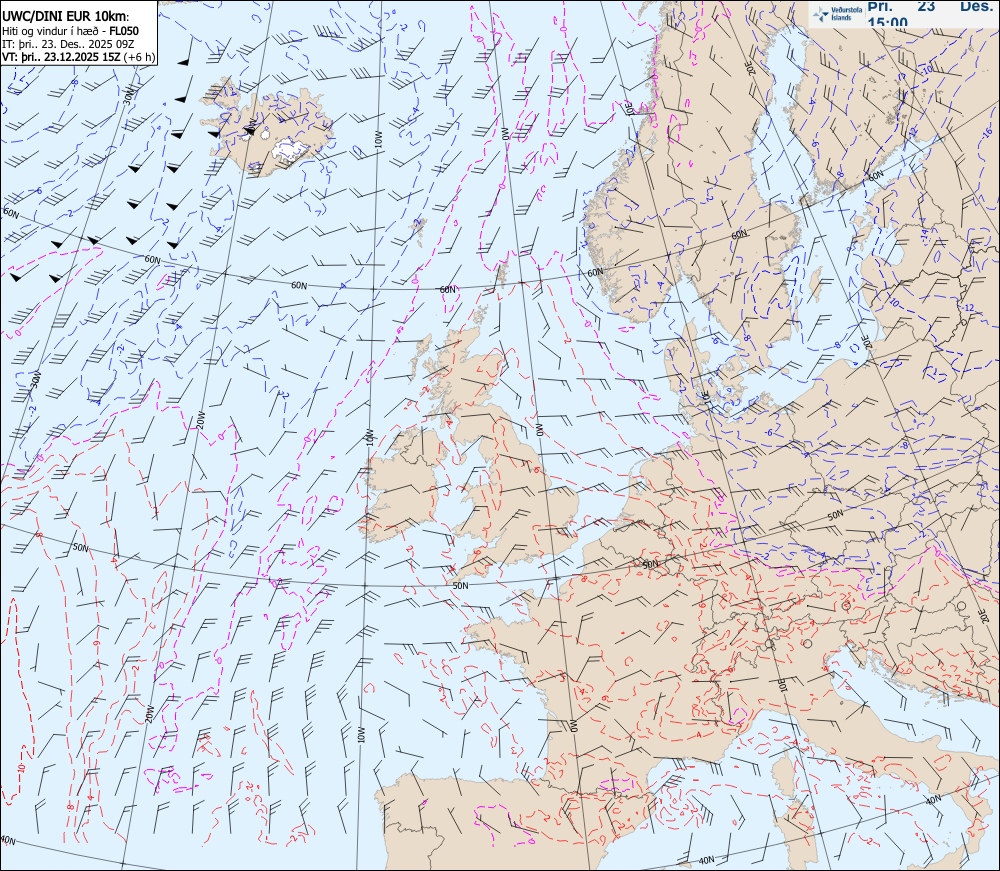Click the '20W' meridian label west of Ireland

(200, 420)
